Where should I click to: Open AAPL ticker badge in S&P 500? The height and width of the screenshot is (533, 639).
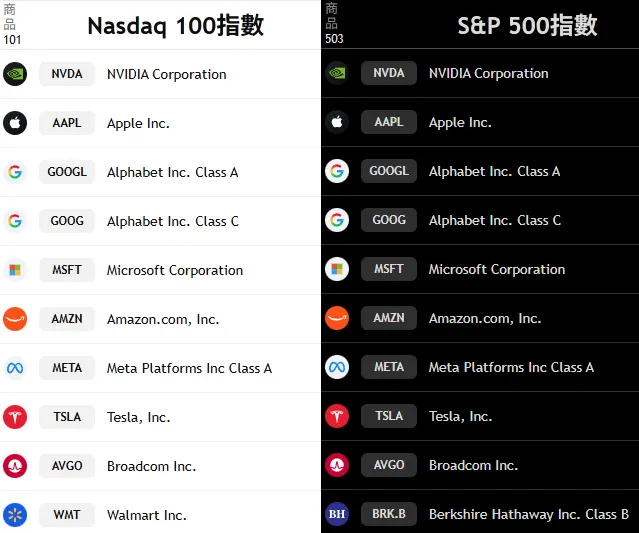389,122
